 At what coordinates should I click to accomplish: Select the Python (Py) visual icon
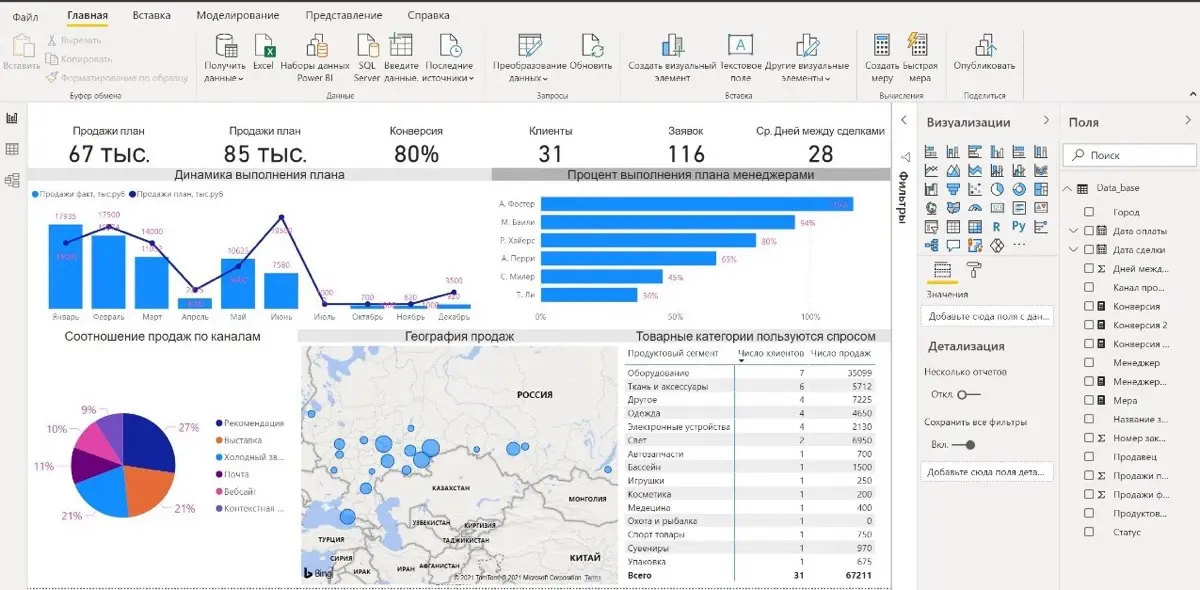(1019, 226)
